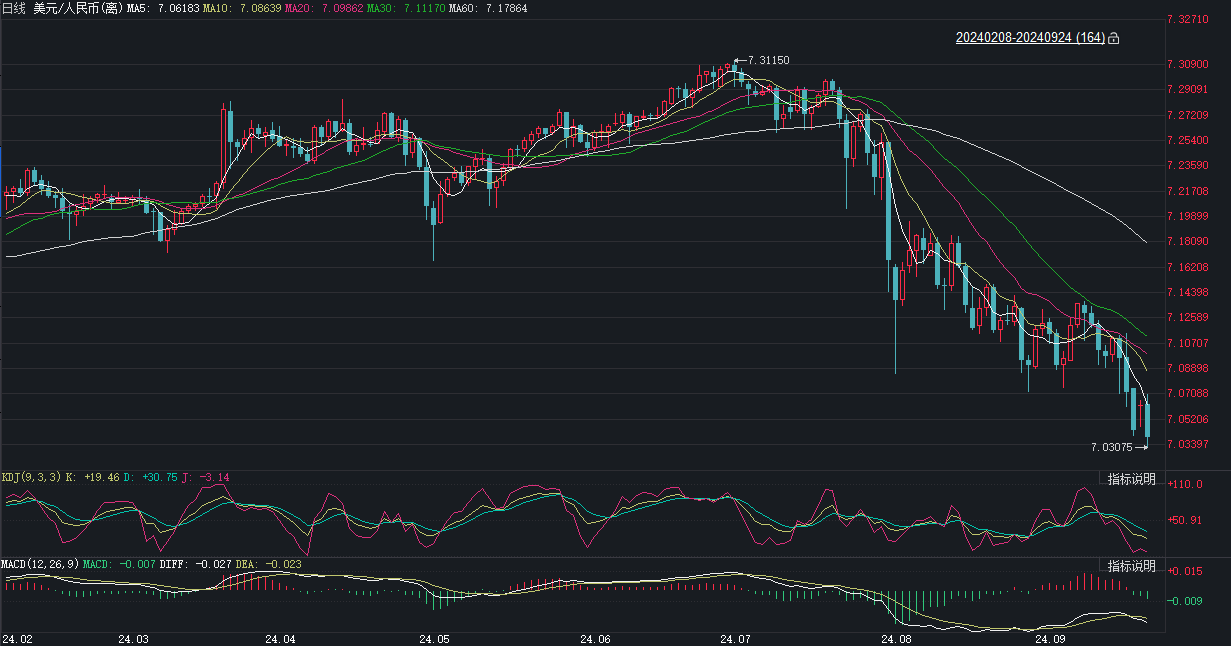Click the 7.31150 high price marker
Viewport: 1231px width, 646px height.
[768, 61]
